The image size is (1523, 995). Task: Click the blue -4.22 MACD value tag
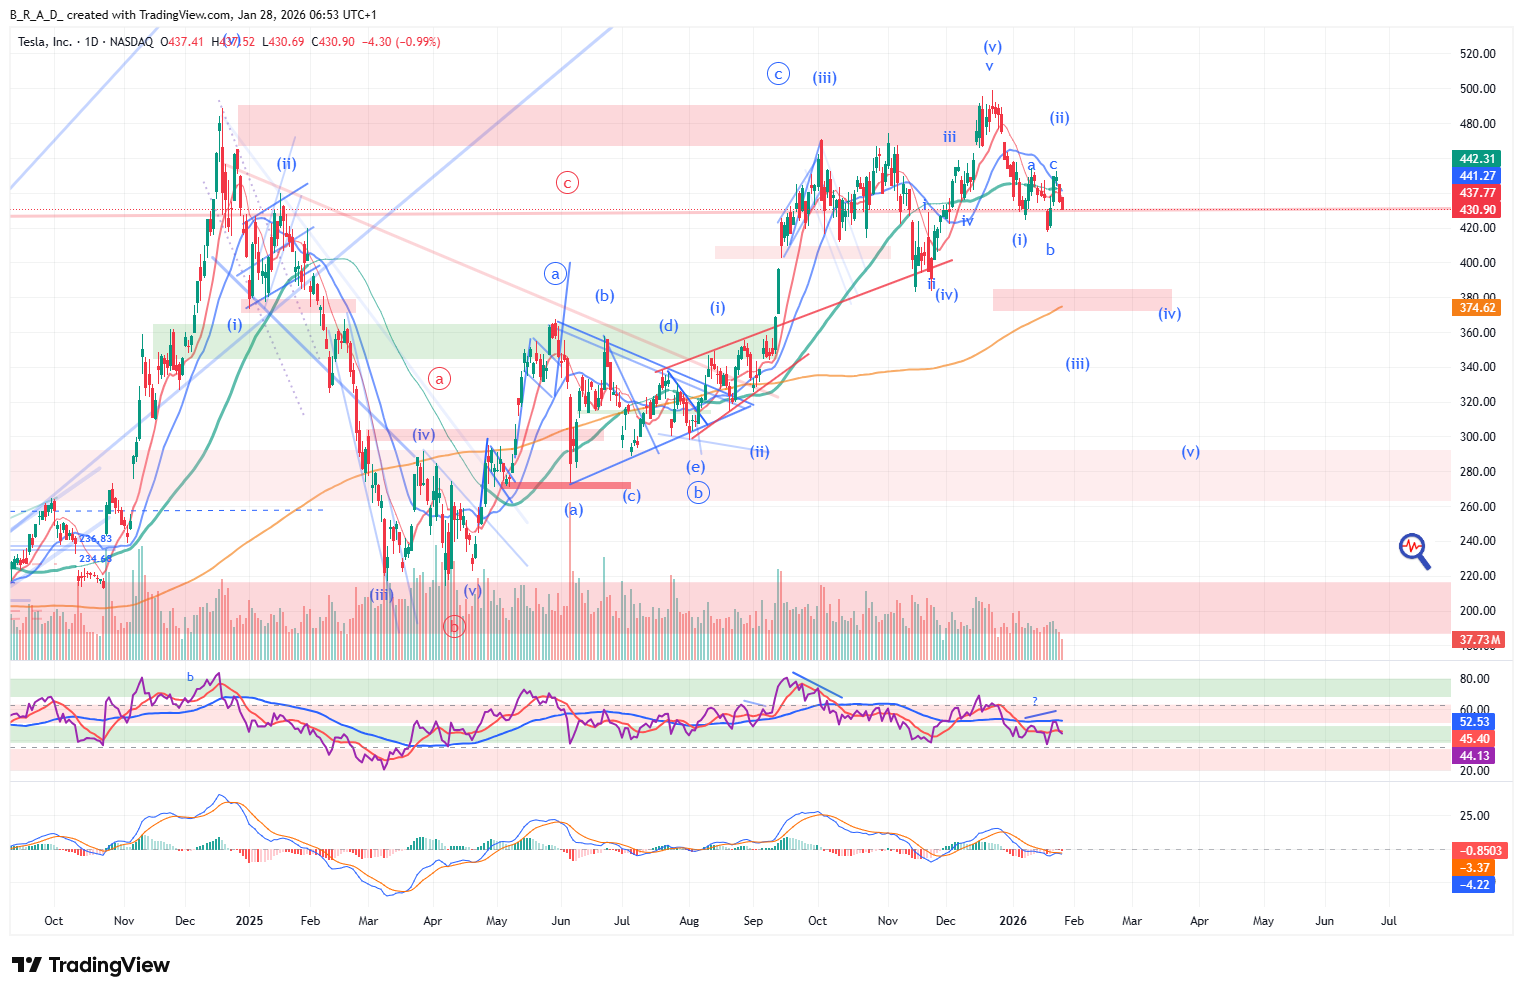(x=1474, y=885)
